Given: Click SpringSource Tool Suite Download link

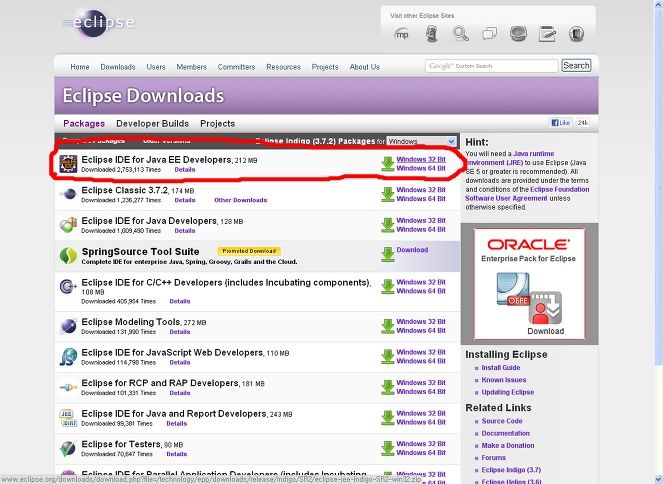Looking at the screenshot, I should pos(412,250).
